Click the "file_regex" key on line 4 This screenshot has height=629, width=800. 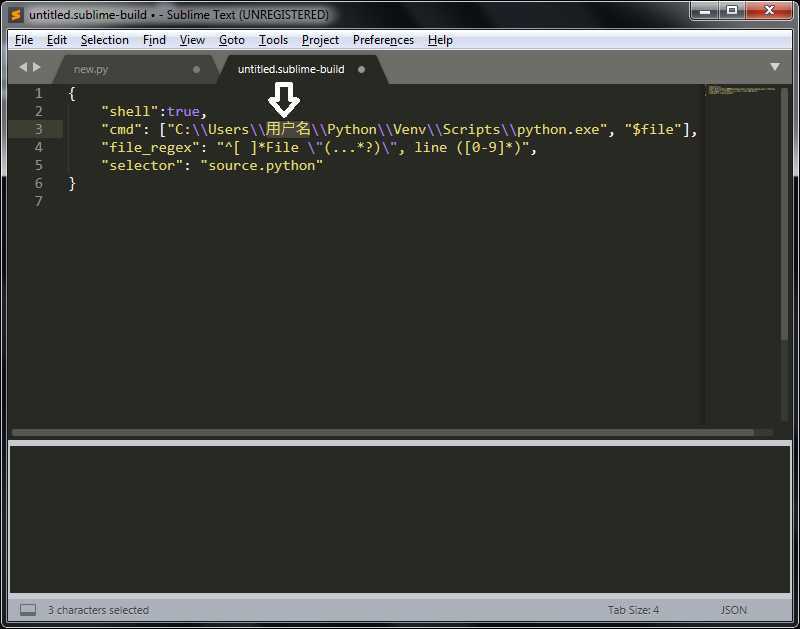[x=151, y=147]
